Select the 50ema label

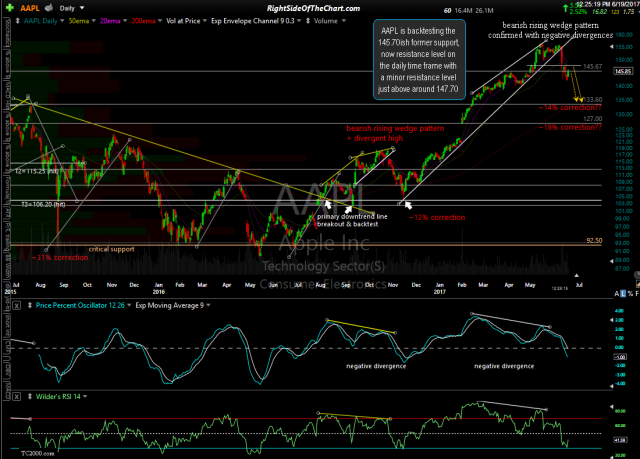click(x=79, y=21)
